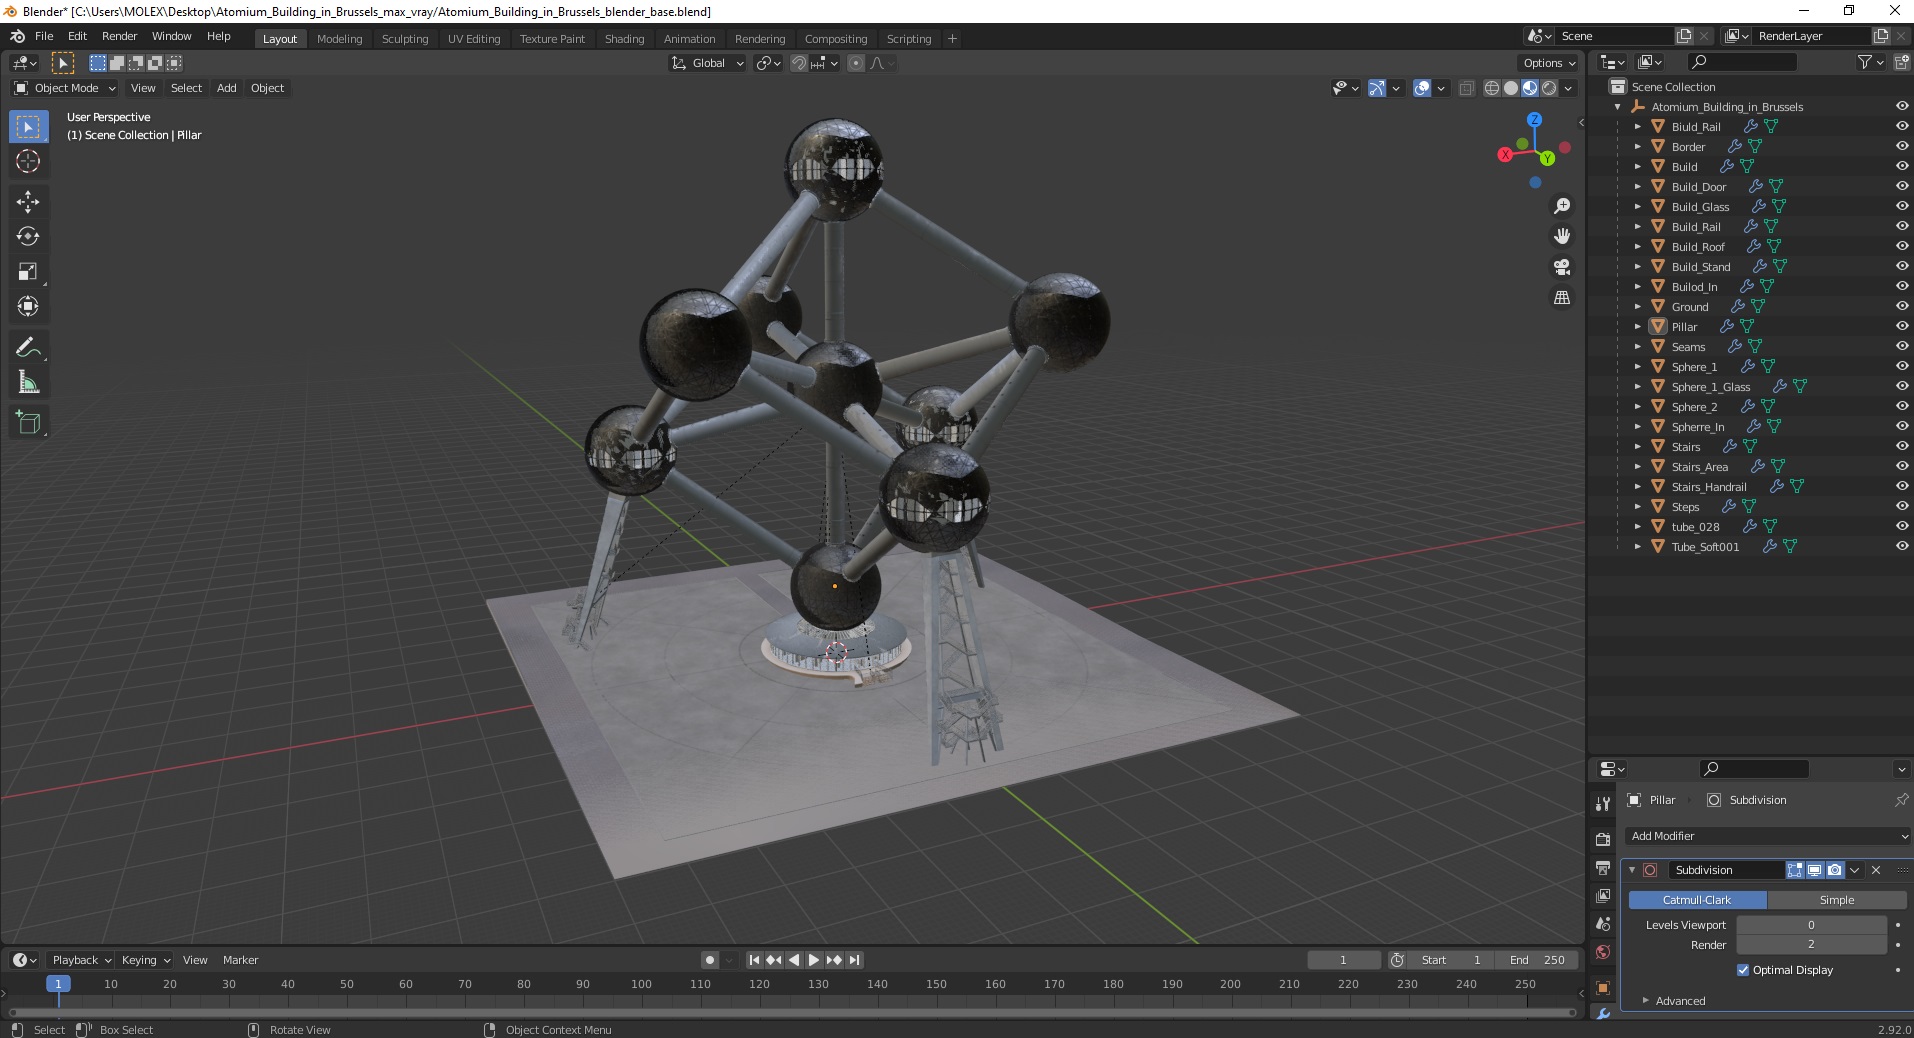Screen dimensions: 1914x1038
Task: Open the viewport Add menu
Action: (x=227, y=88)
